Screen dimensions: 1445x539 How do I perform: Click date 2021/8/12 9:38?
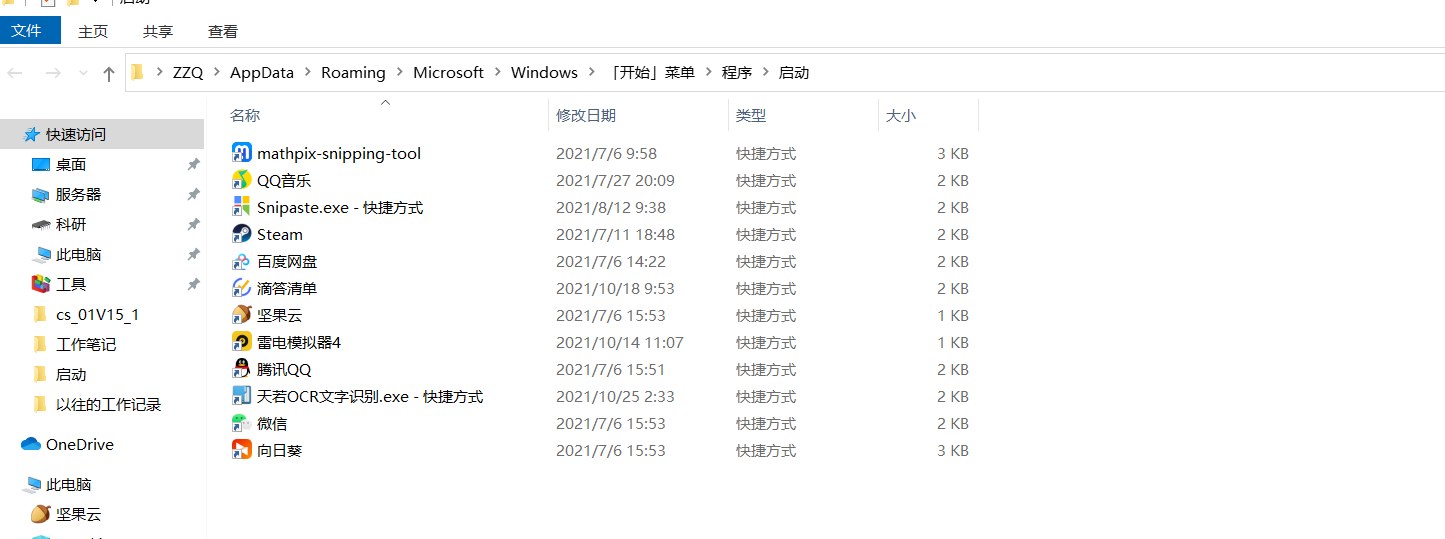610,207
